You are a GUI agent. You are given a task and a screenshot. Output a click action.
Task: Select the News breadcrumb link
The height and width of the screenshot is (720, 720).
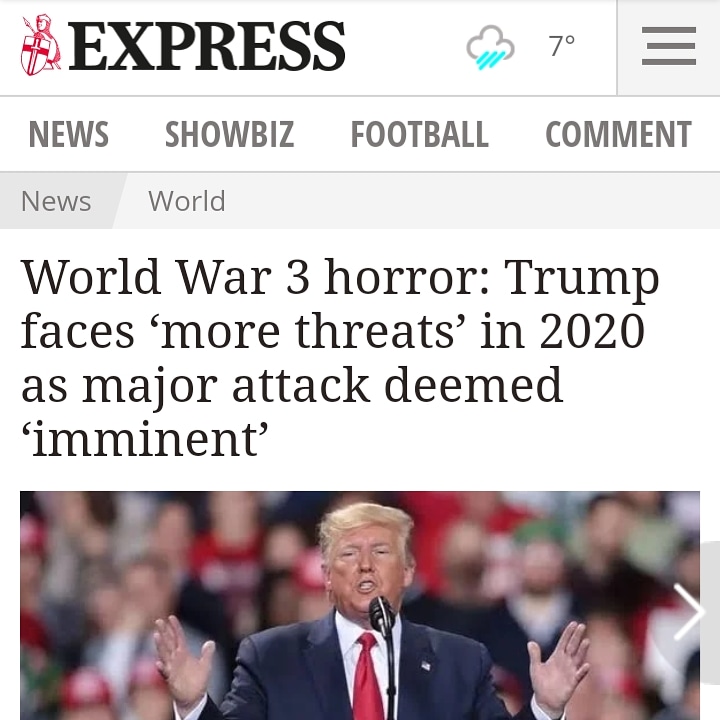pos(56,201)
